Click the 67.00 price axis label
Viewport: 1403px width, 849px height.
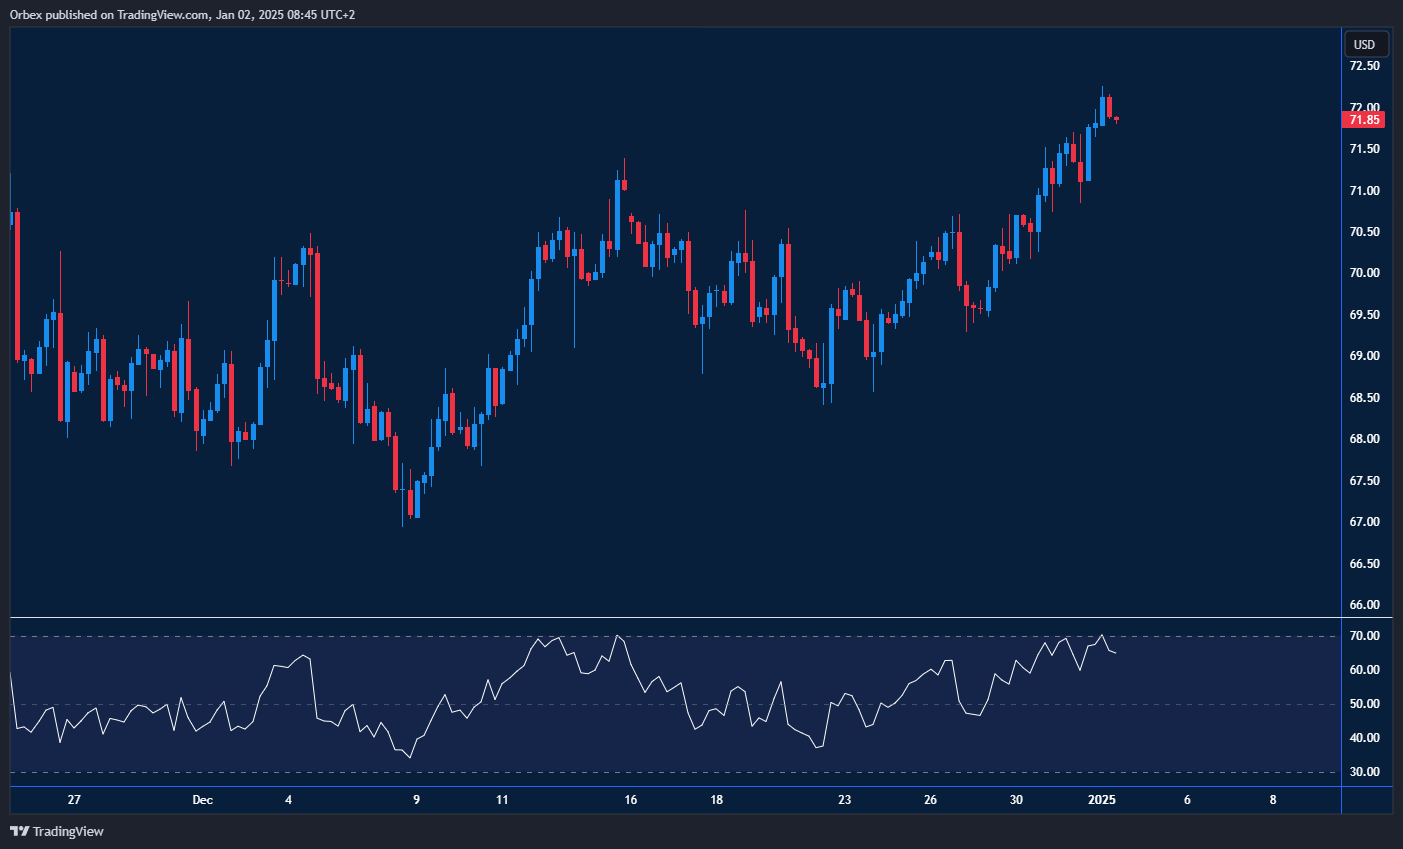[1364, 522]
